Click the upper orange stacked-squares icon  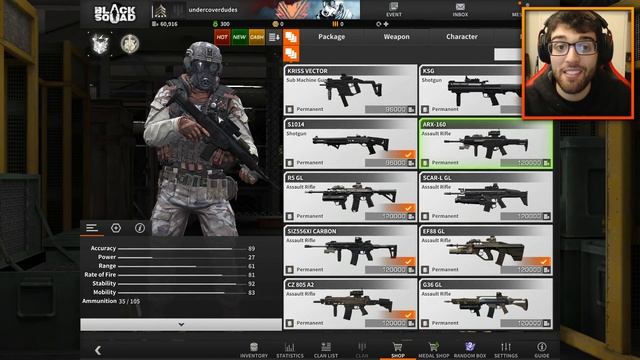[291, 37]
